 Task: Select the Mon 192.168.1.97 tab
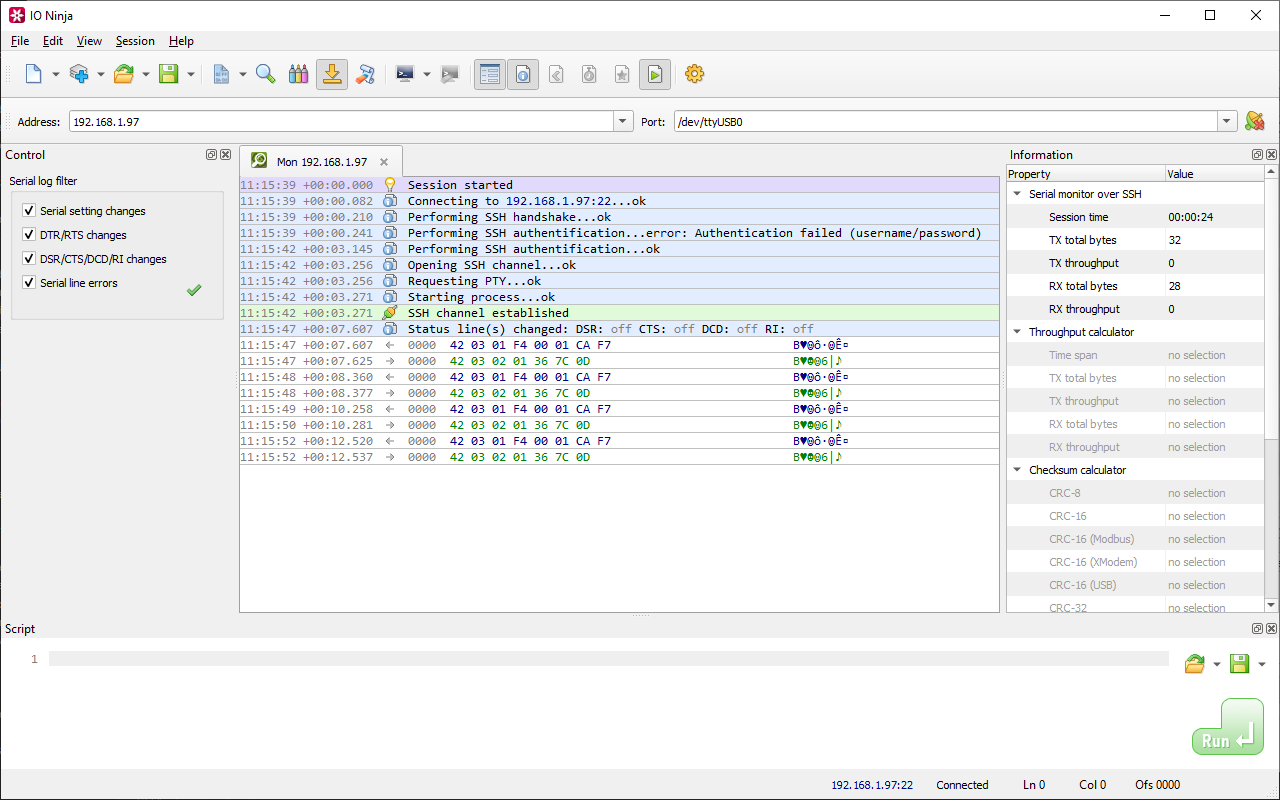[321, 162]
